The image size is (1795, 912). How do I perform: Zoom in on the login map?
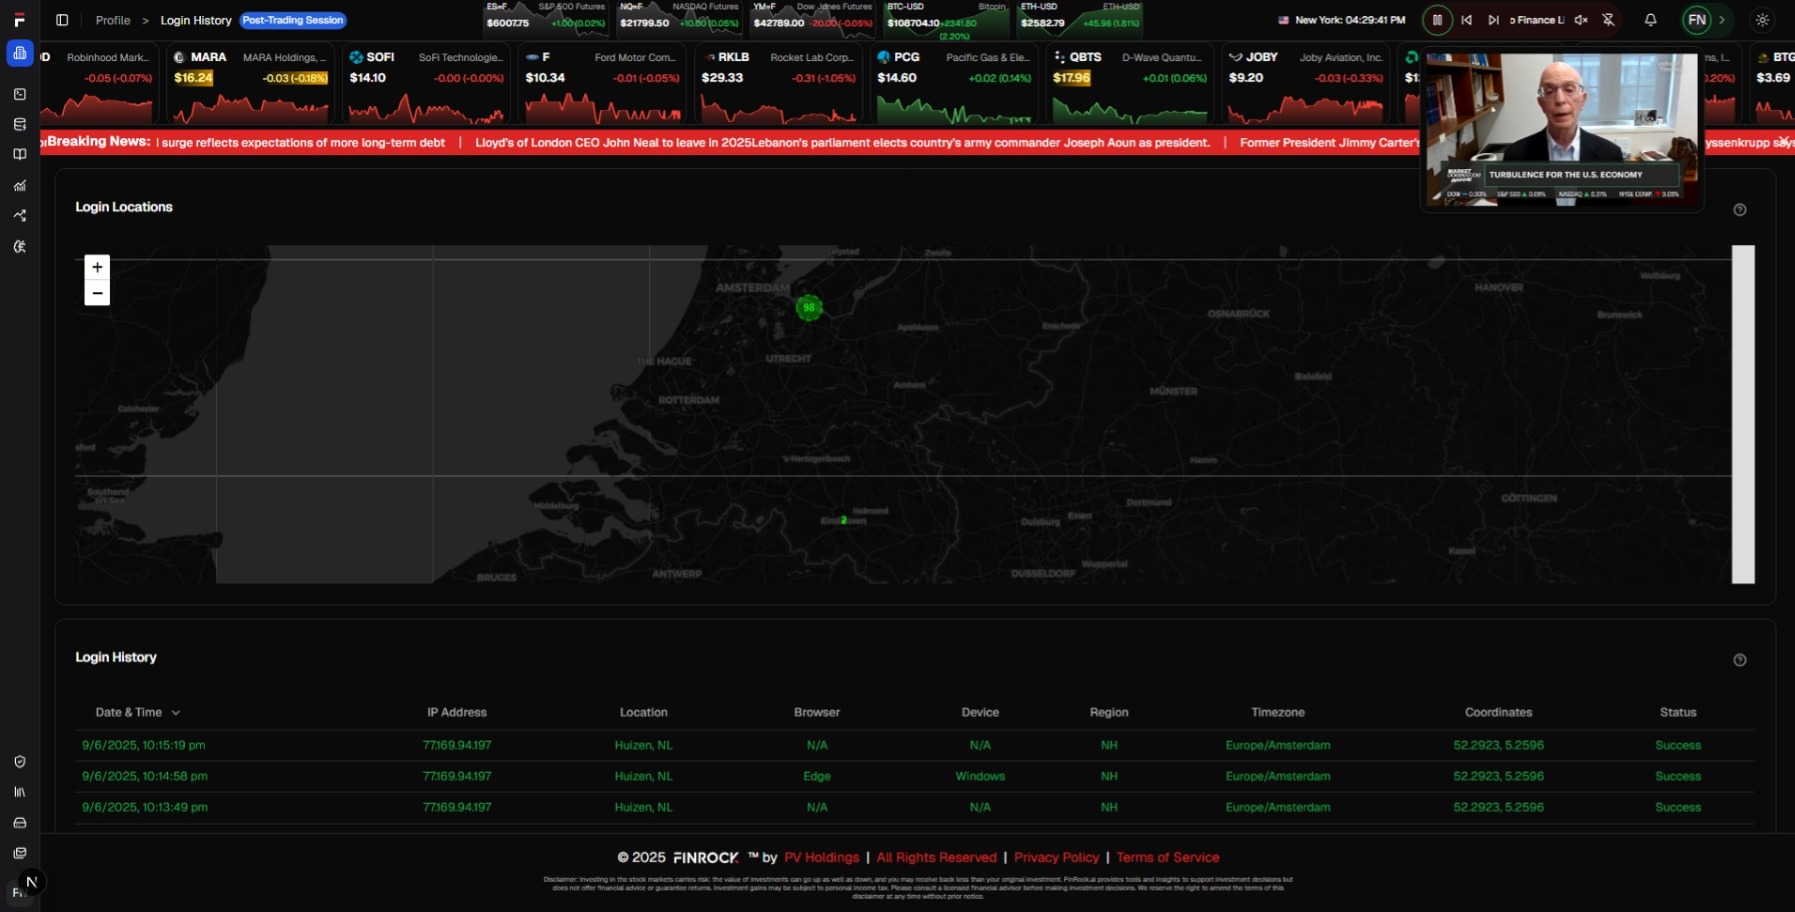(x=97, y=267)
